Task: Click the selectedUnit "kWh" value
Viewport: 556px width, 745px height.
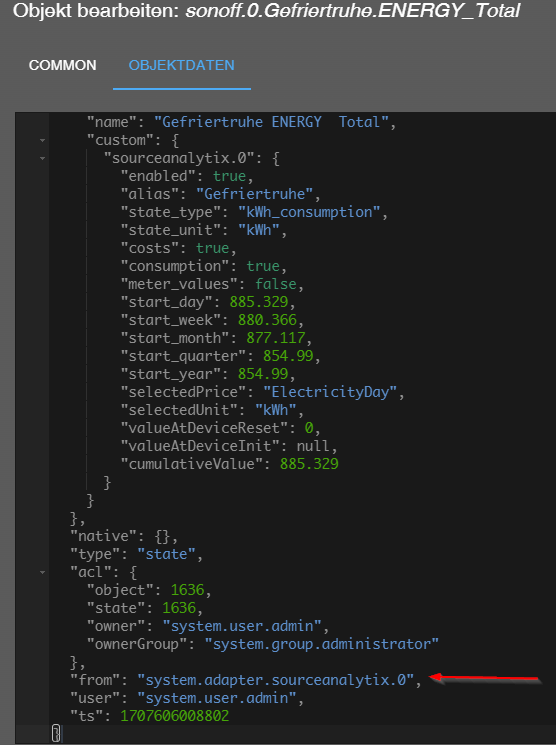Action: click(276, 411)
